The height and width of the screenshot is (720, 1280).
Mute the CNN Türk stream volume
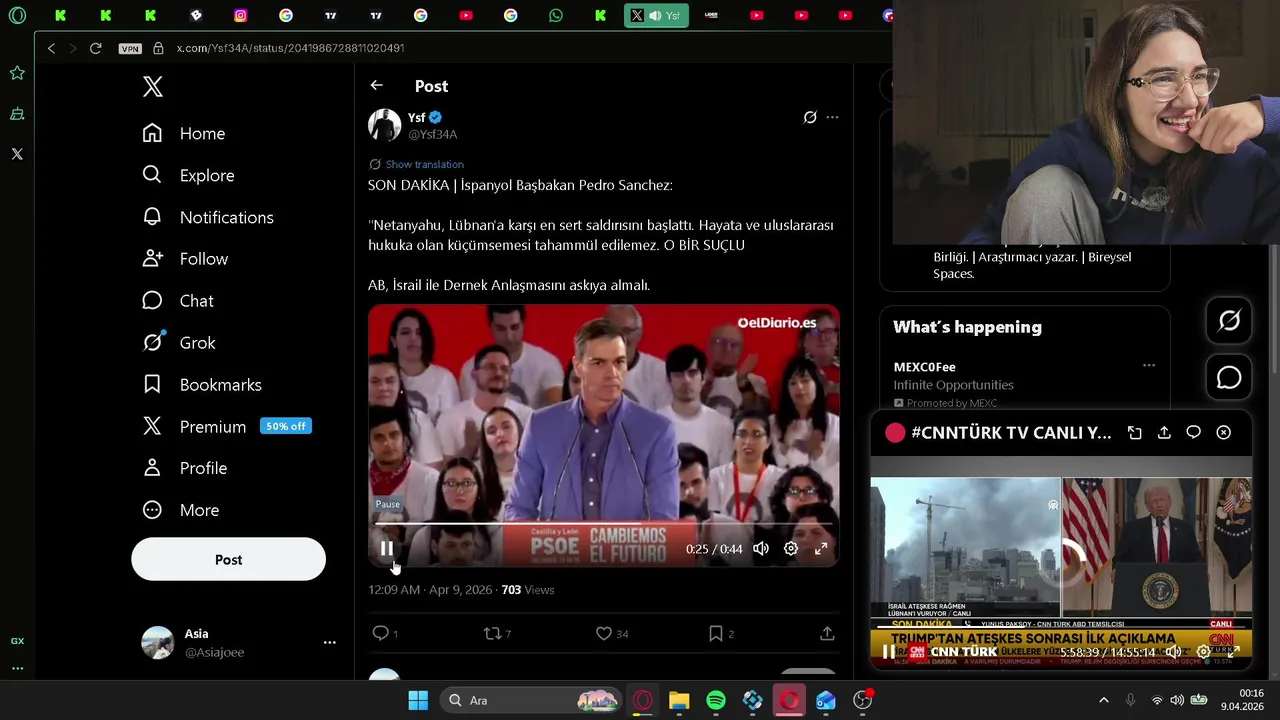point(1173,652)
